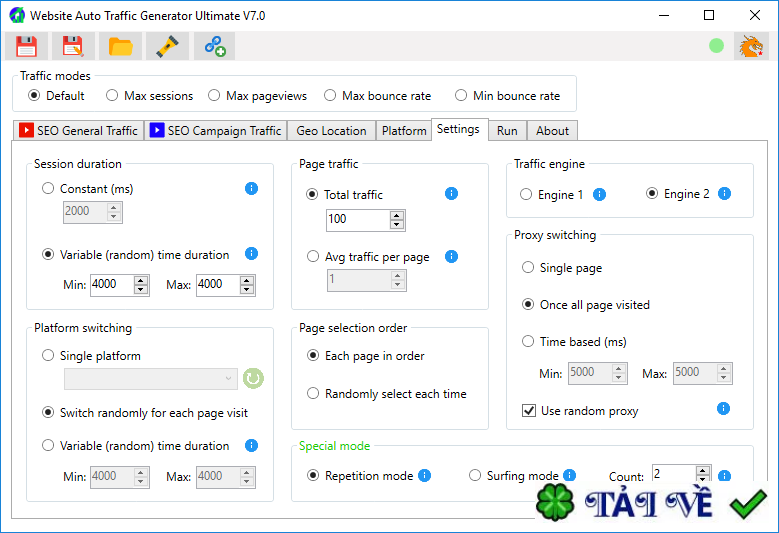This screenshot has width=779, height=533.
Task: Show info icon next to Total traffic
Action: tap(451, 194)
